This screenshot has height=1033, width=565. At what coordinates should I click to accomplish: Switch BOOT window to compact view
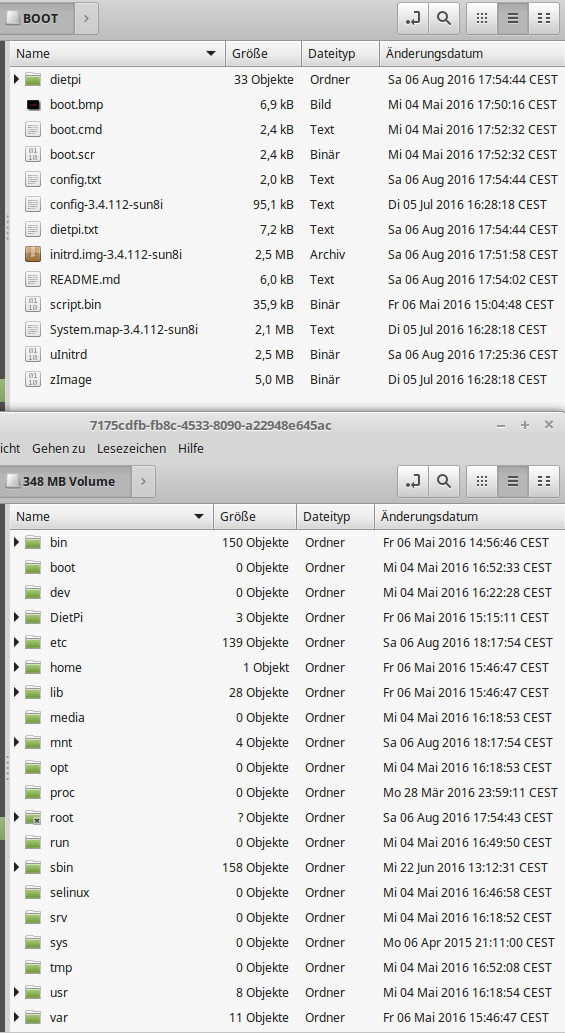[544, 18]
